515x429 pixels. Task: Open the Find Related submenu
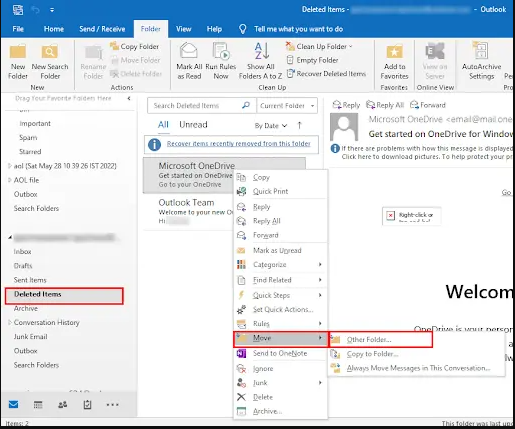[x=280, y=280]
